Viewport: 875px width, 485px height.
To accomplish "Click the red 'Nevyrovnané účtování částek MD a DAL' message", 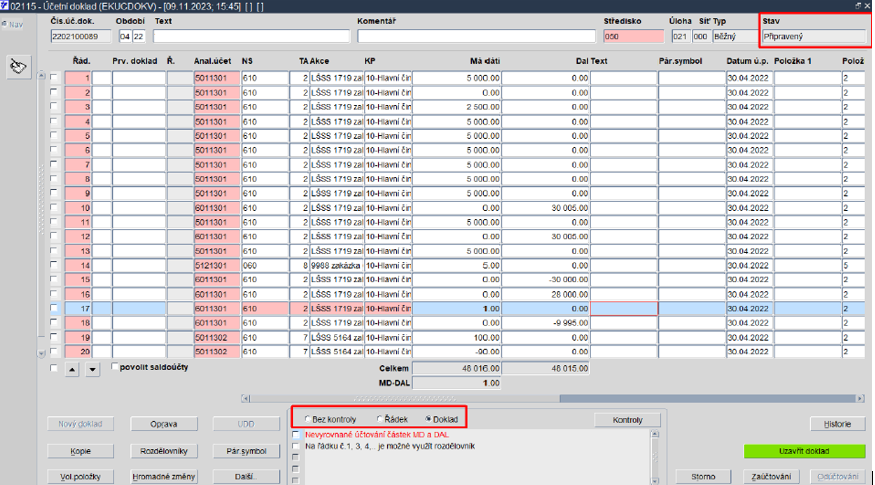I will point(377,434).
